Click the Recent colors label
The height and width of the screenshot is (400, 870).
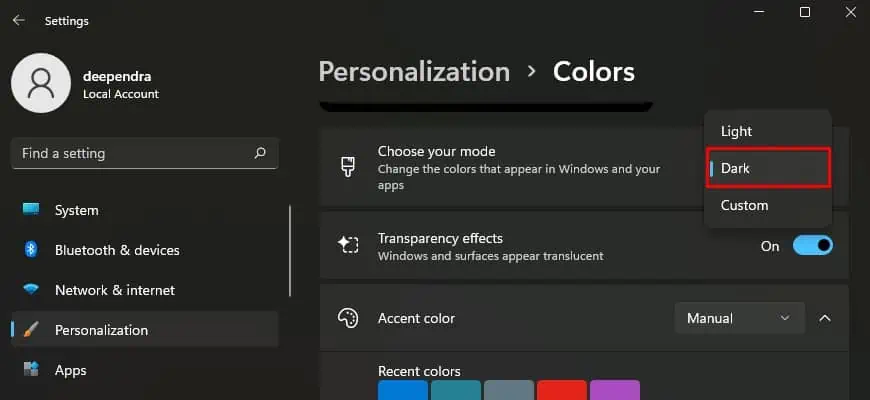419,371
